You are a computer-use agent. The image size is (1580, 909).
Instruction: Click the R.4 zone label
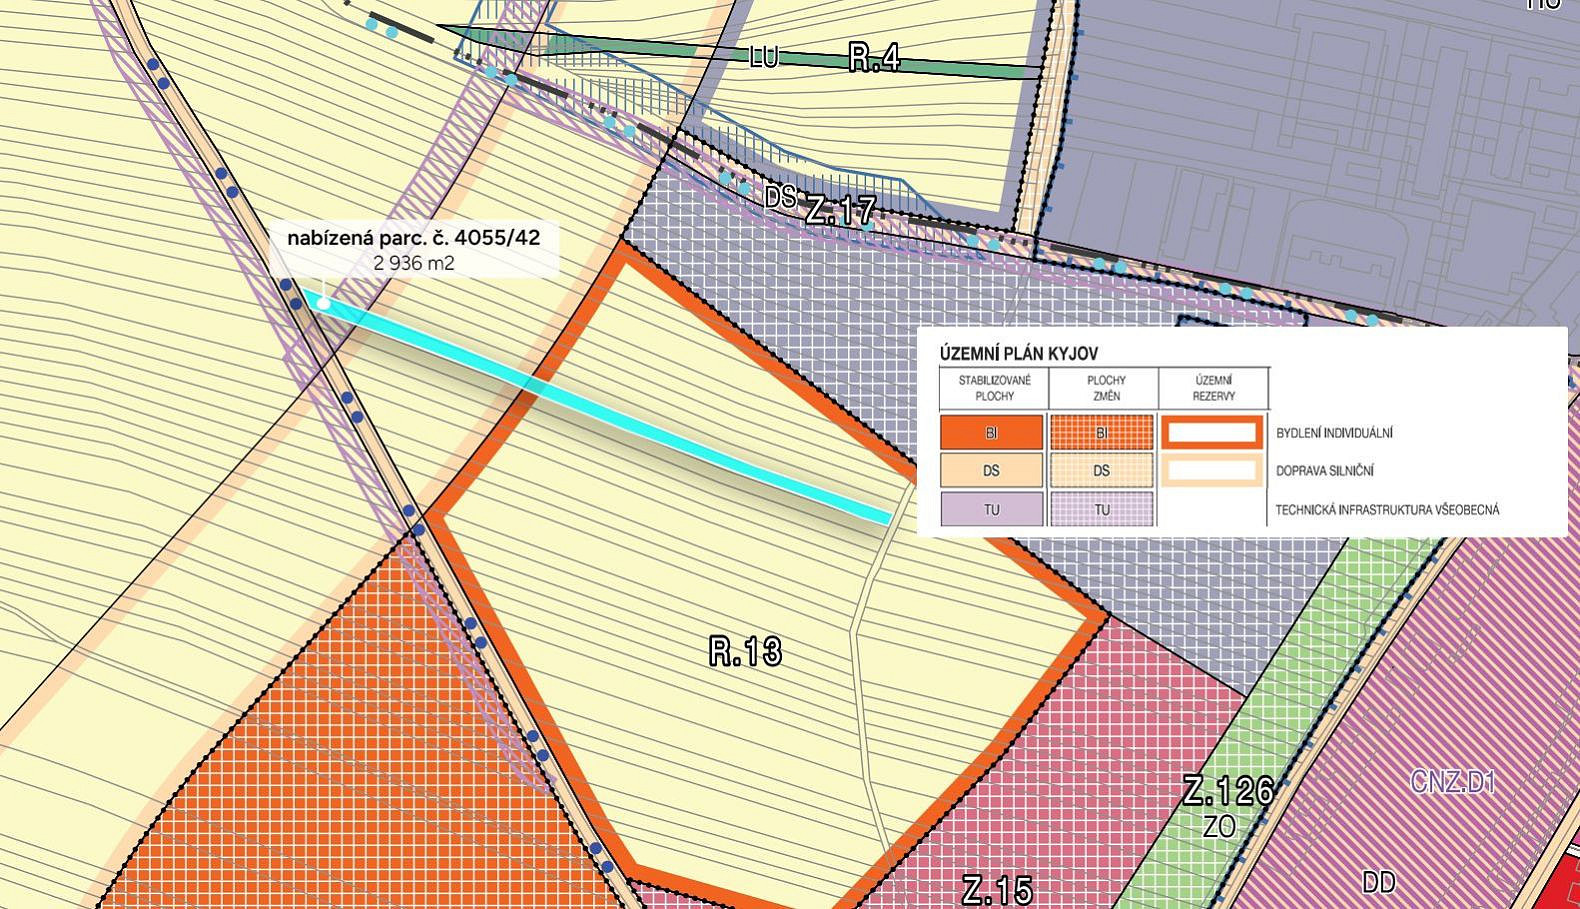click(x=874, y=58)
